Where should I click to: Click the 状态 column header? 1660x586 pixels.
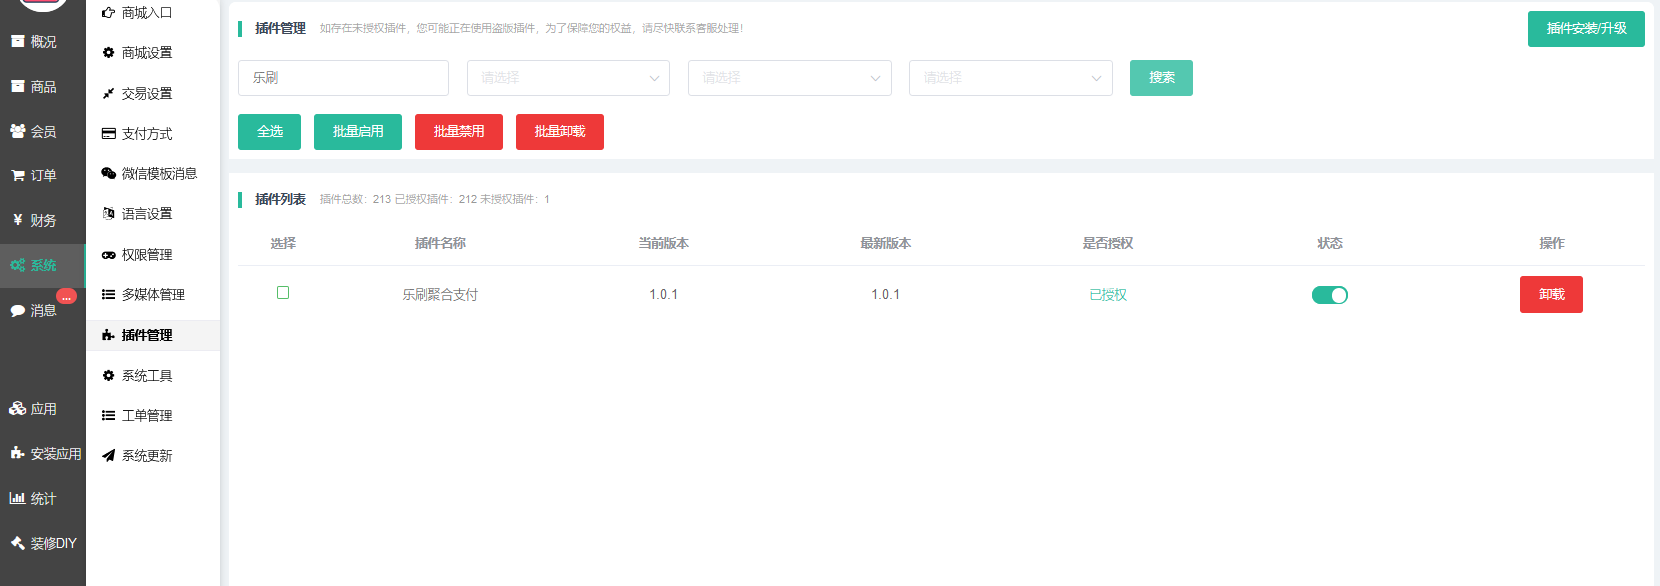[1330, 244]
